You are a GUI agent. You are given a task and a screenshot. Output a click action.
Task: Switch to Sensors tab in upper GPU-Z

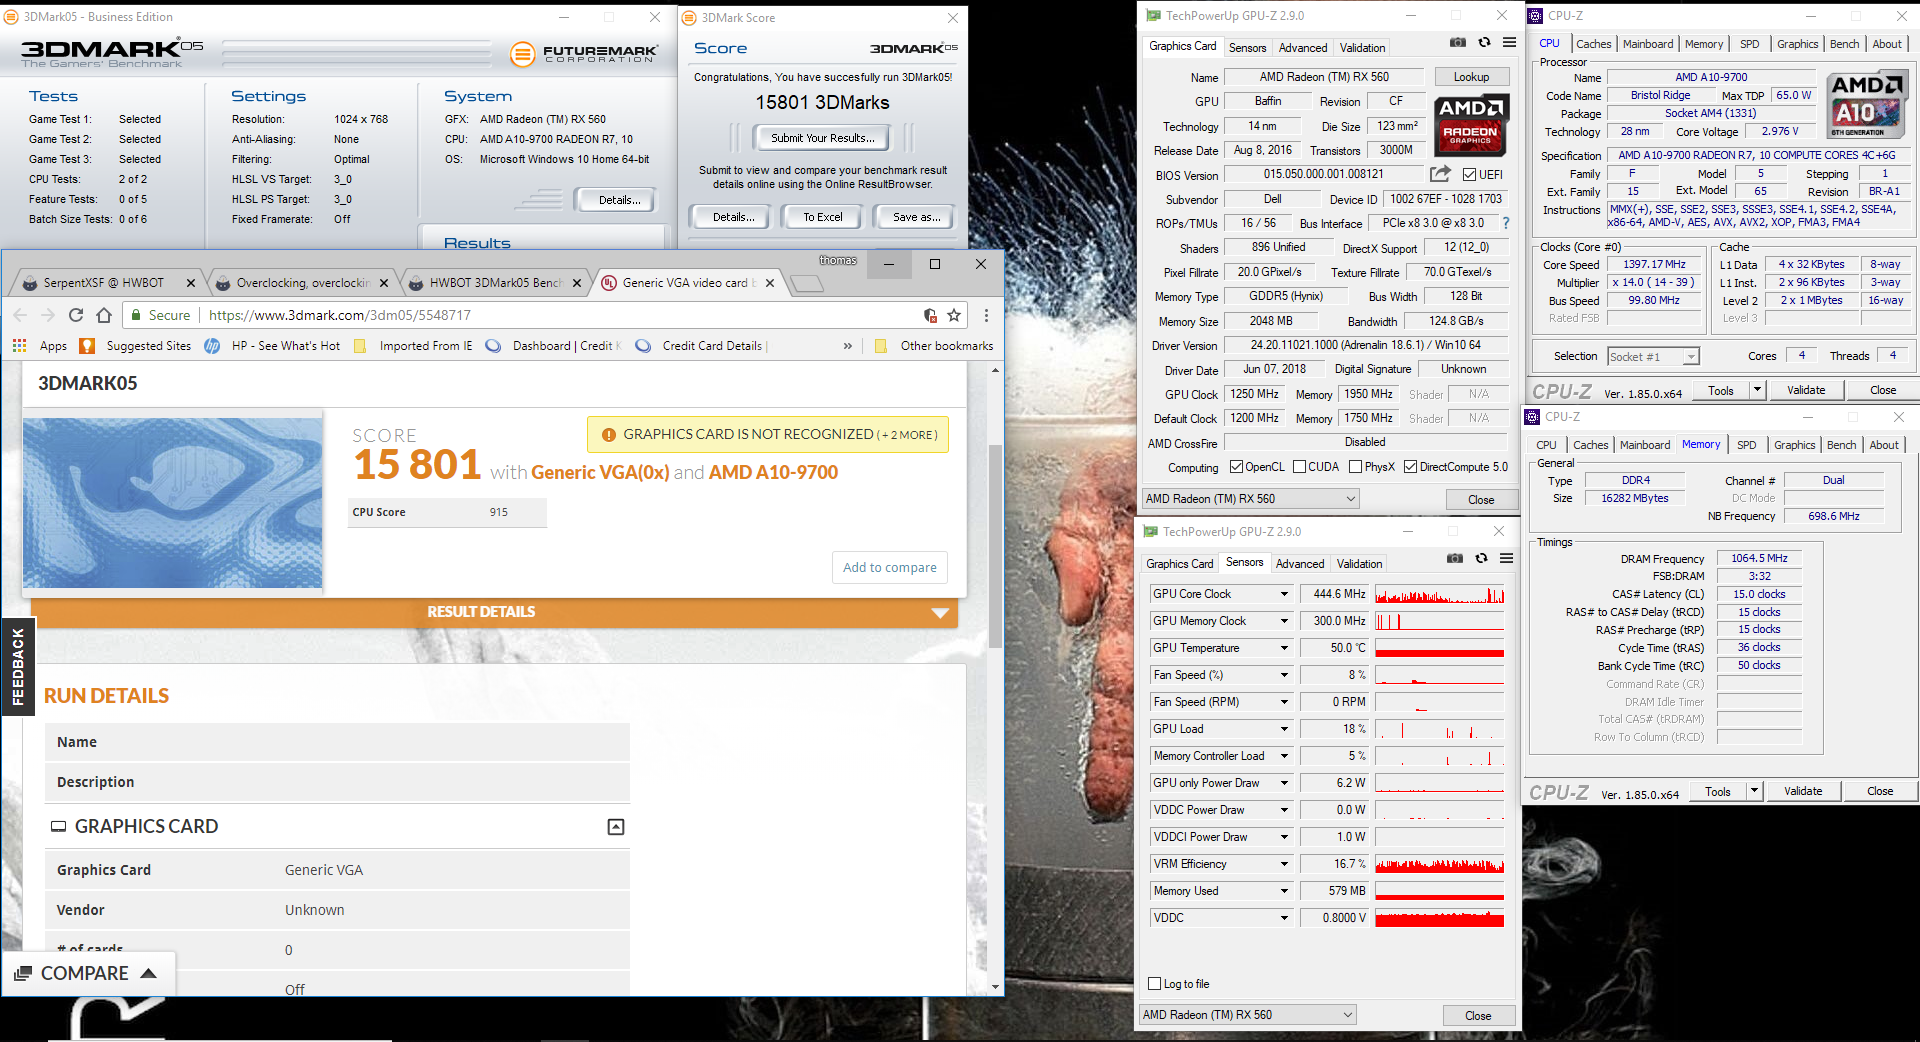click(1247, 47)
